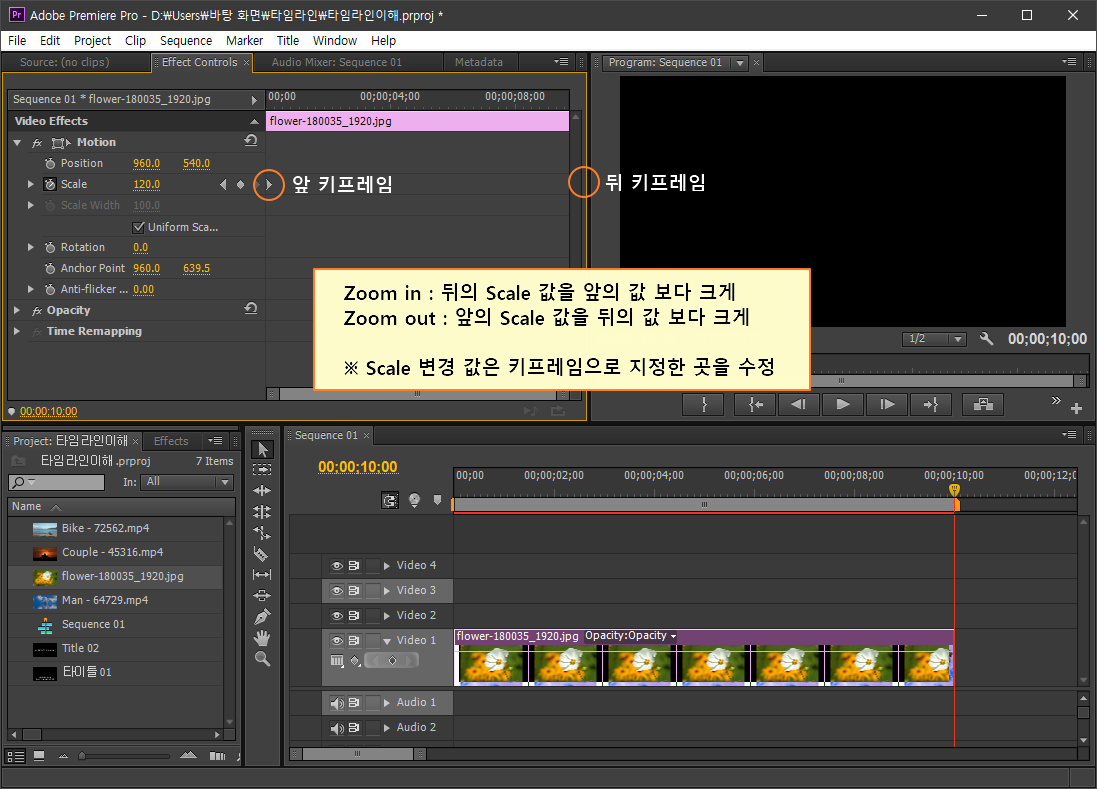This screenshot has width=1097, height=789.
Task: Open the Marker menu
Action: (x=244, y=41)
